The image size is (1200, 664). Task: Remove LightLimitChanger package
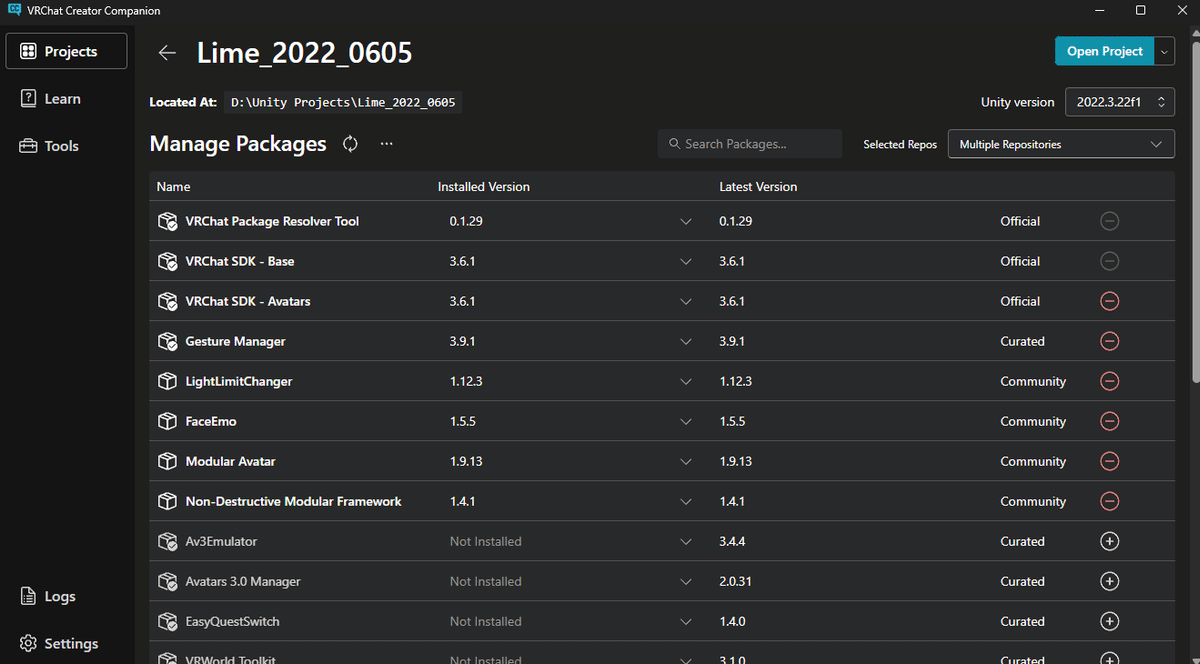point(1109,381)
